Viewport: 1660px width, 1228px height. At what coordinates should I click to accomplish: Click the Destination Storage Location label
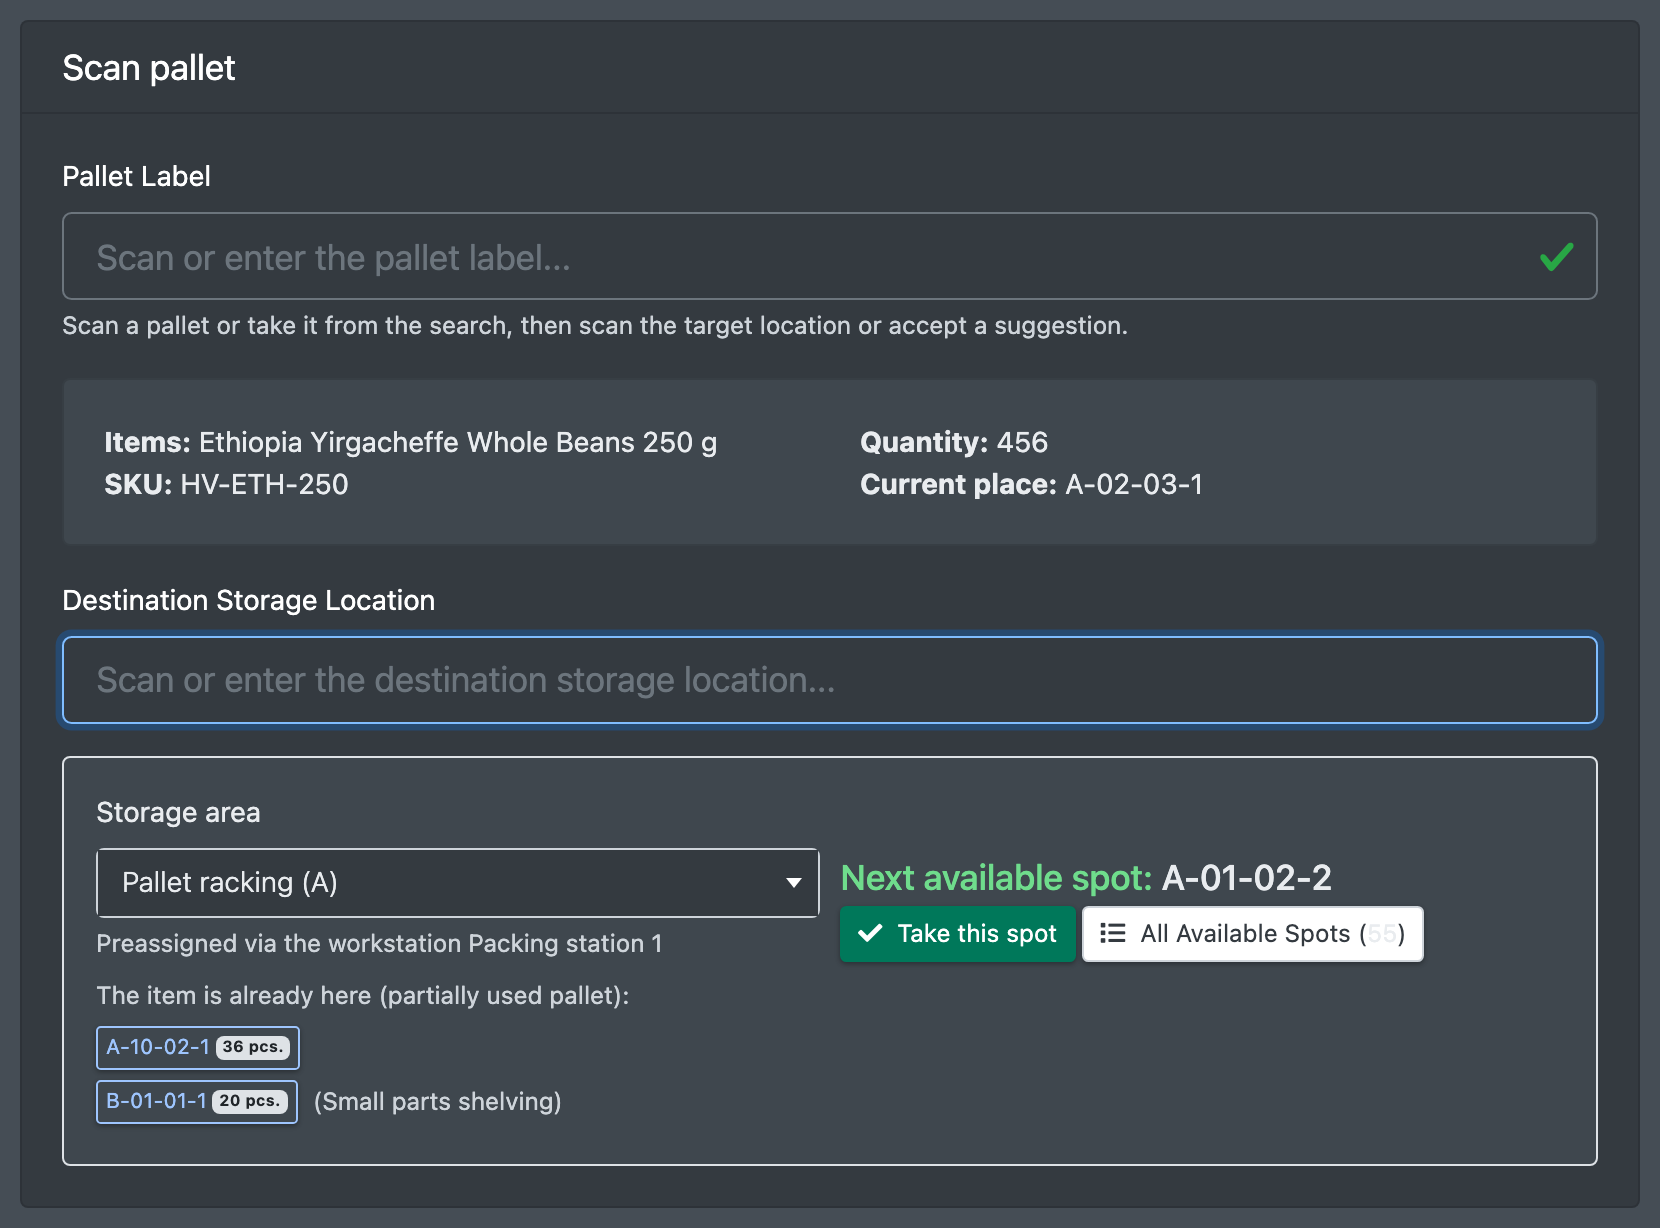pyautogui.click(x=249, y=600)
